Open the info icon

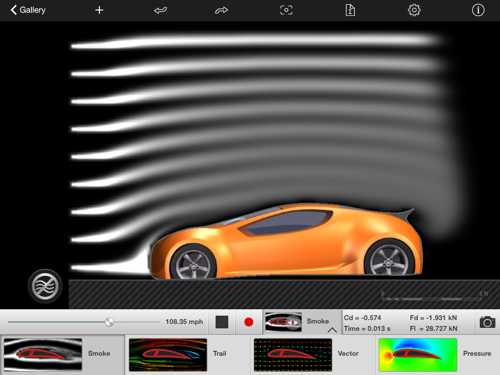click(x=478, y=10)
